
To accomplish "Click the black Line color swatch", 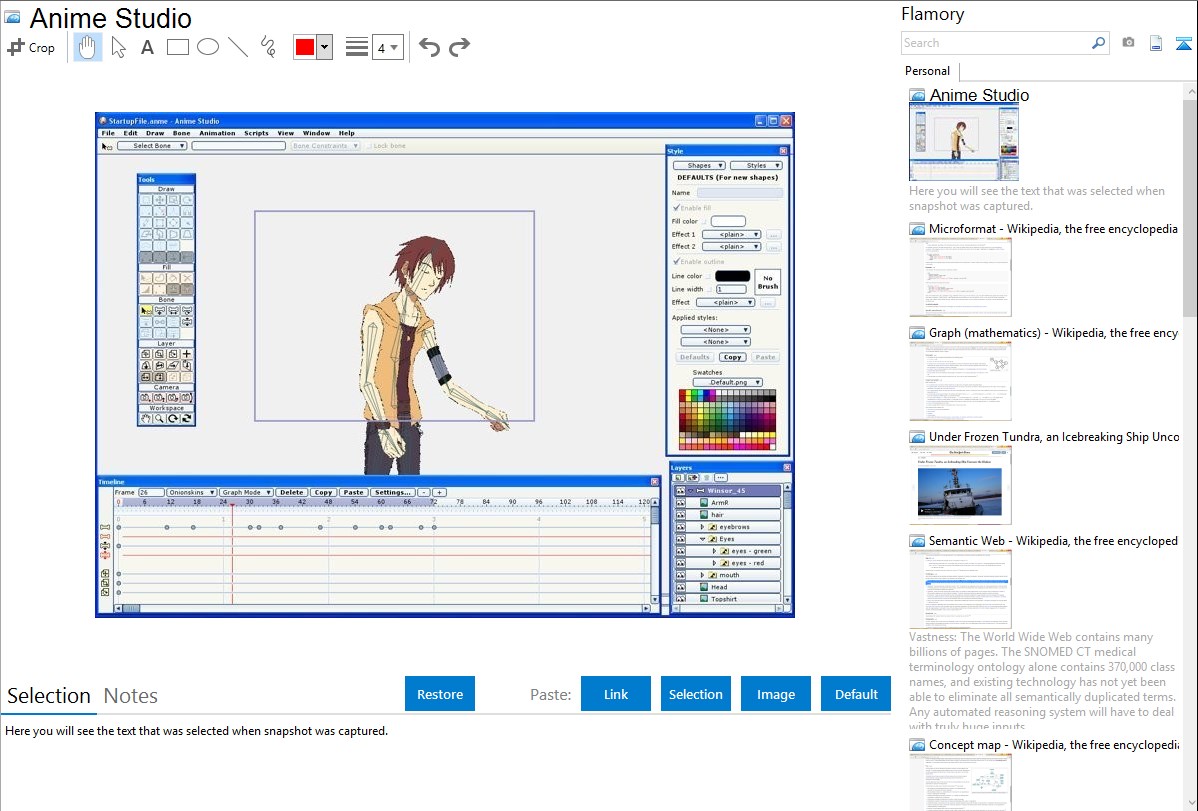I will [x=732, y=276].
